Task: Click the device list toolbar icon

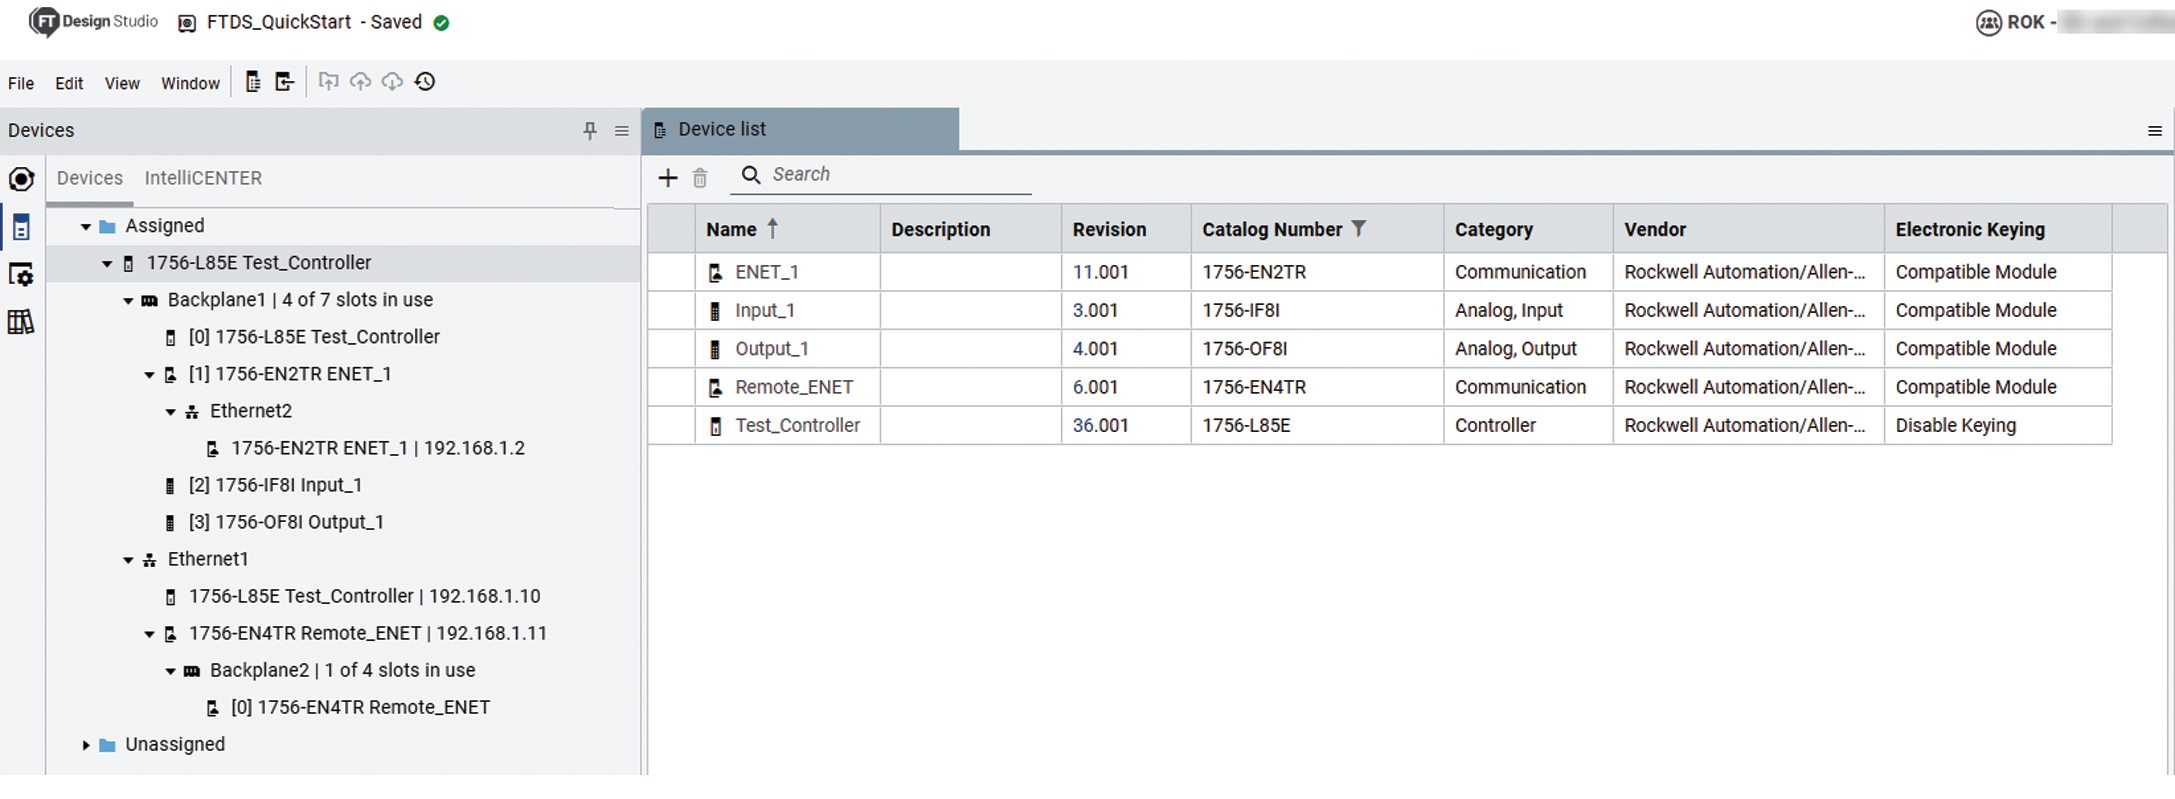Action: [253, 82]
